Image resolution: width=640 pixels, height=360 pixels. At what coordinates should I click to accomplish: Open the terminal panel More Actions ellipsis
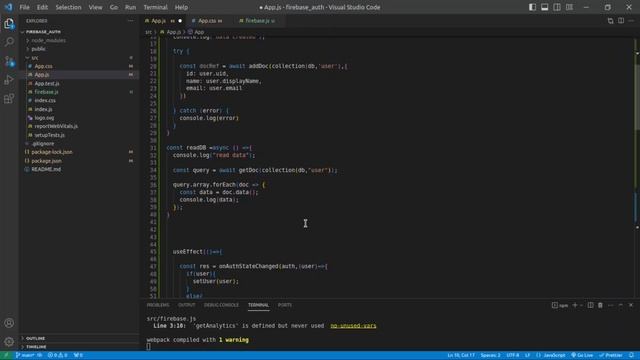click(611, 305)
